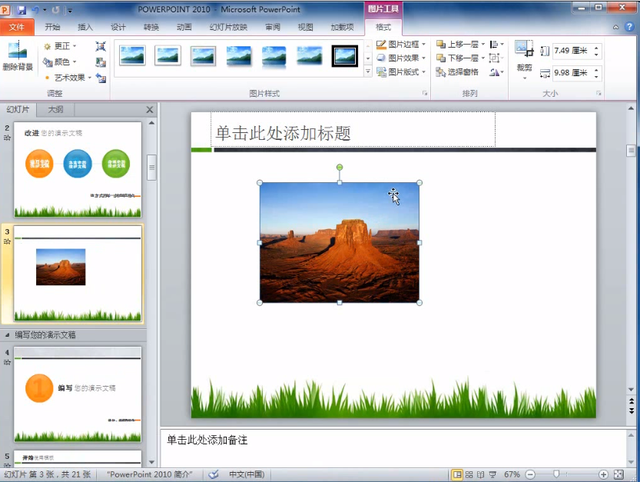This screenshot has height=482, width=640.
Task: Open the Crop (裁剪) tool
Action: pyautogui.click(x=524, y=56)
